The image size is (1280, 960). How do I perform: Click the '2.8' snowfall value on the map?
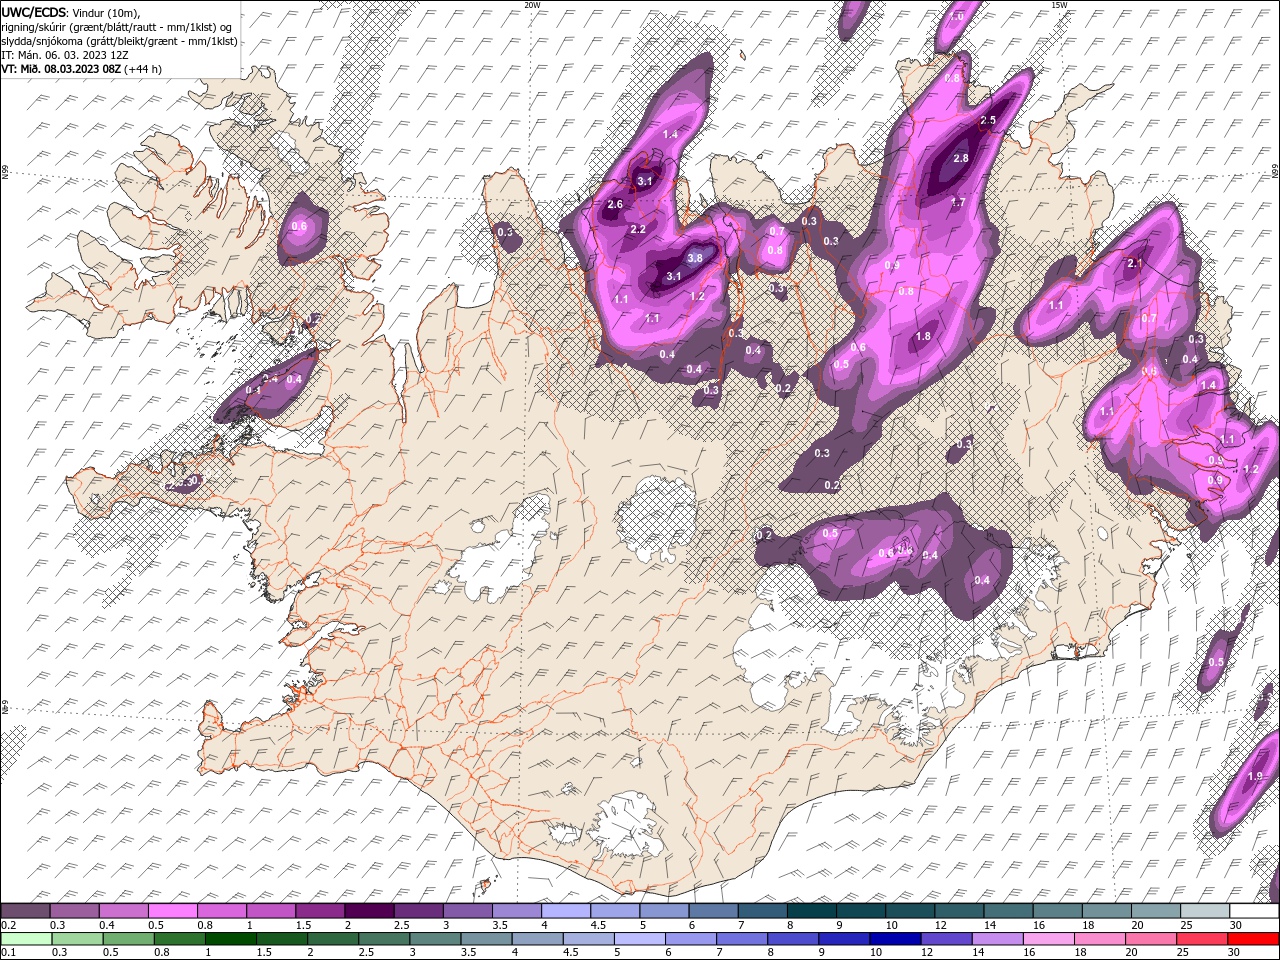tap(961, 158)
